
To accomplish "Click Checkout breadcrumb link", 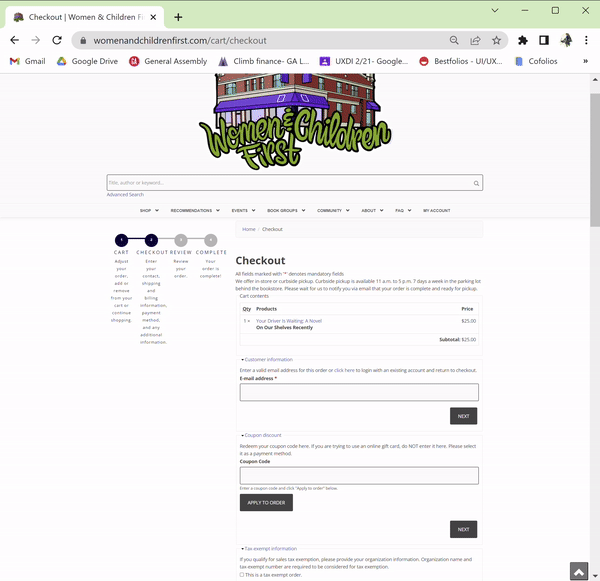I will [x=272, y=229].
